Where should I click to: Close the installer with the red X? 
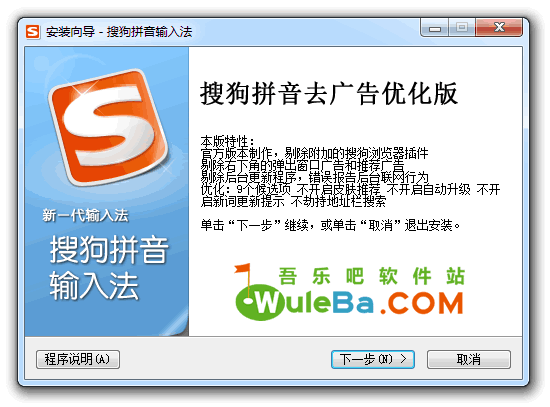[499, 28]
